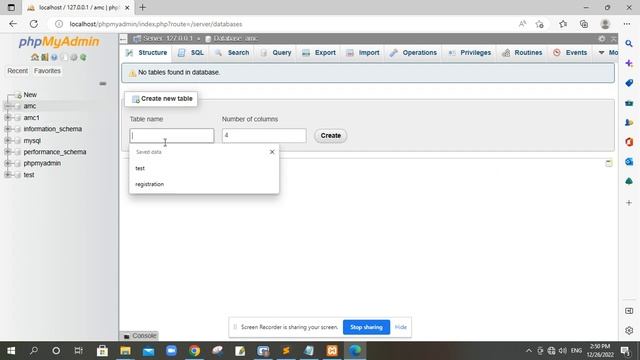
Task: Add page to favorites star icon
Action: click(x=540, y=24)
